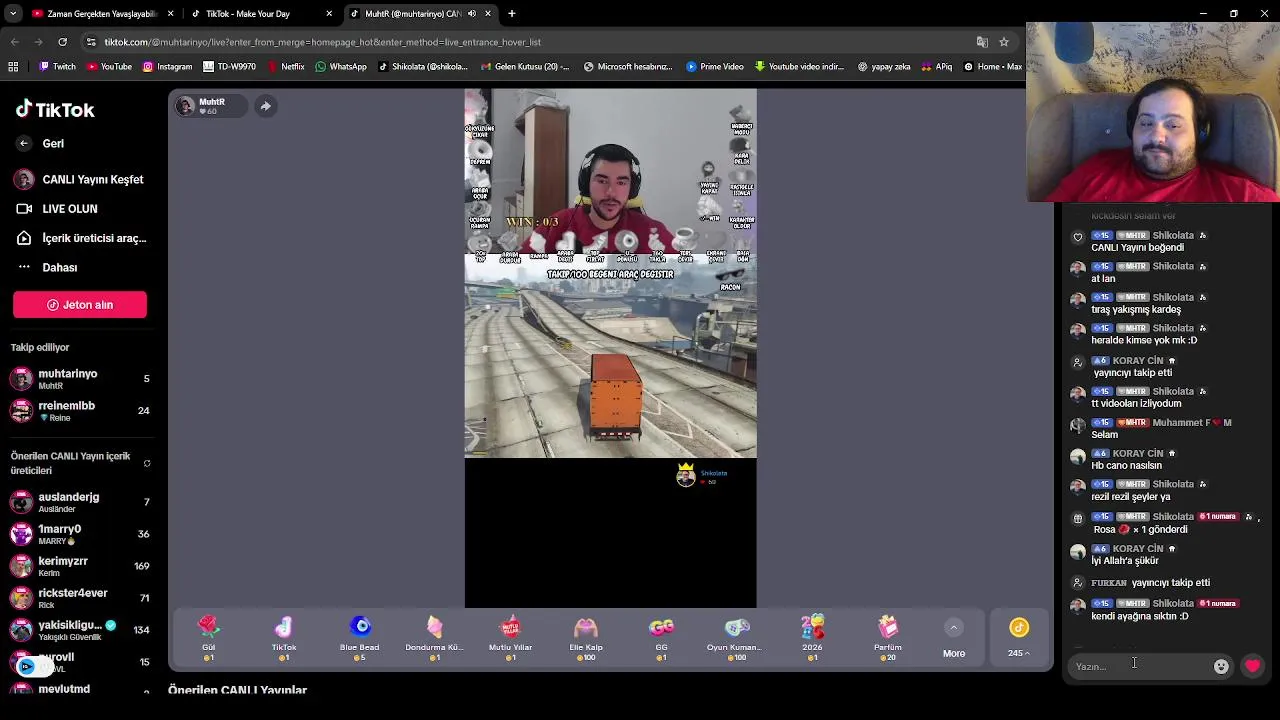Open auslanderjg live channel

click(80, 502)
